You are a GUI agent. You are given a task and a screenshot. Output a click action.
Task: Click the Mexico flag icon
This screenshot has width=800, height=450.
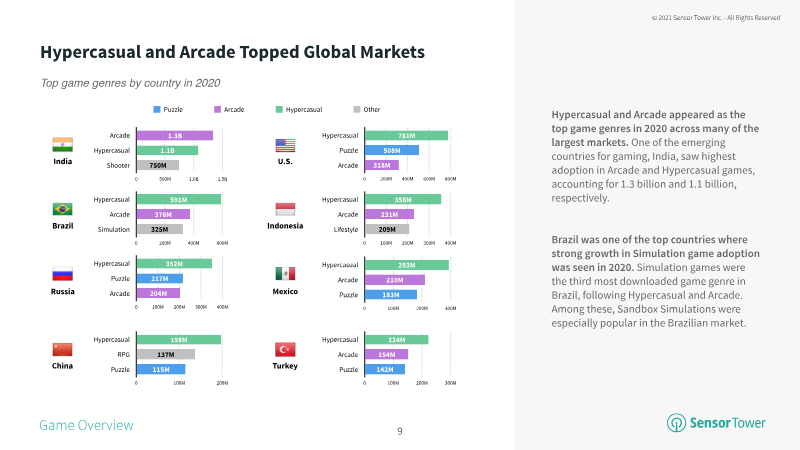pos(285,274)
